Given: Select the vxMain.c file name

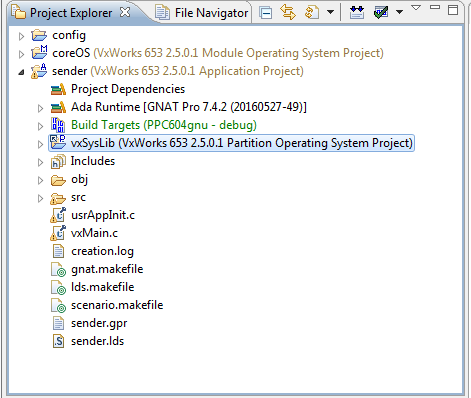Looking at the screenshot, I should pos(95,233).
